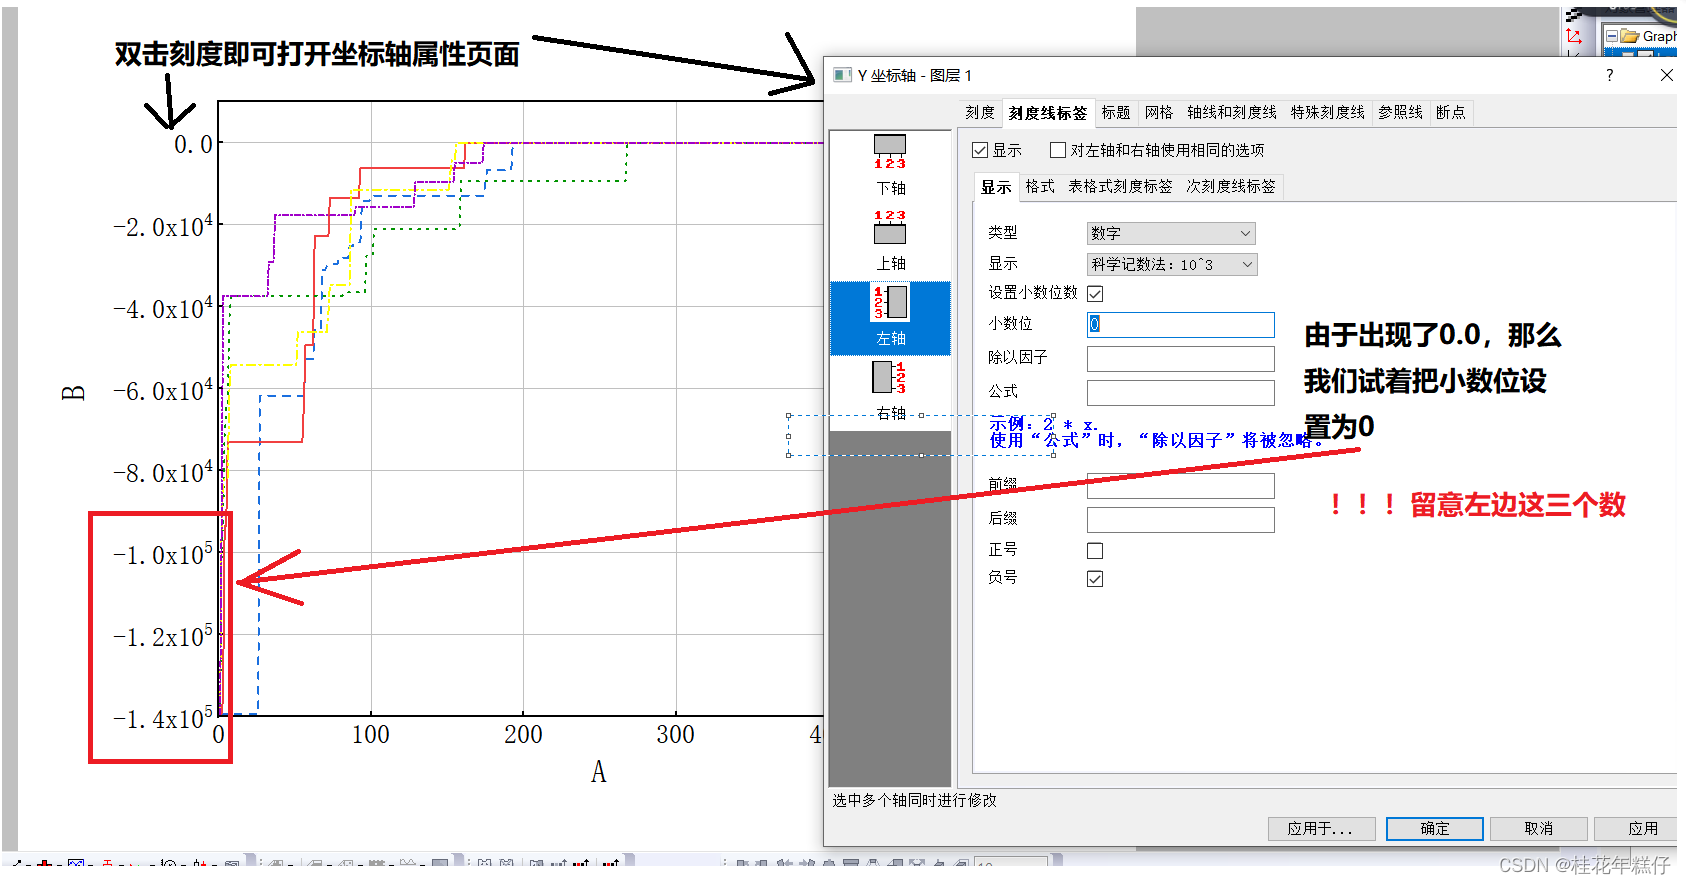Click the 公式 formula input field
The height and width of the screenshot is (884, 1686).
[x=1180, y=393]
